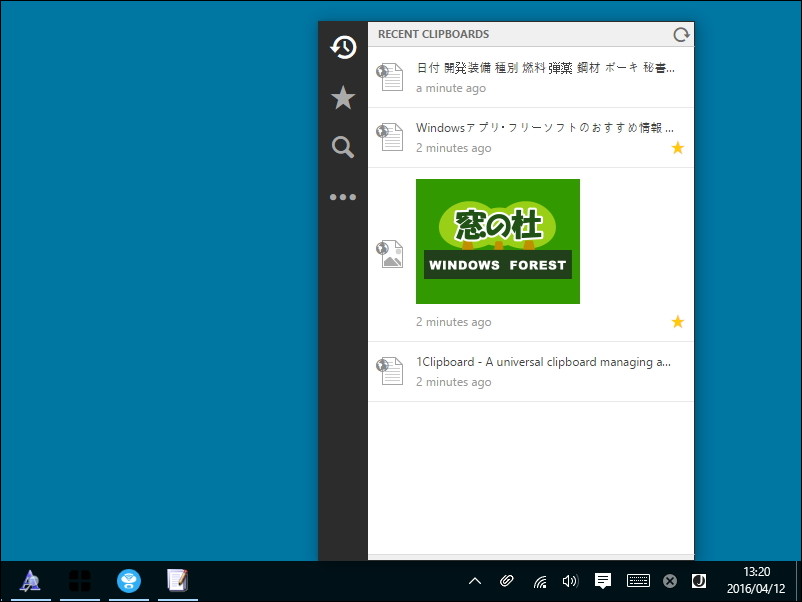The width and height of the screenshot is (802, 602).
Task: Click the text clip icon beside 1Clipboard entry
Action: 390,370
